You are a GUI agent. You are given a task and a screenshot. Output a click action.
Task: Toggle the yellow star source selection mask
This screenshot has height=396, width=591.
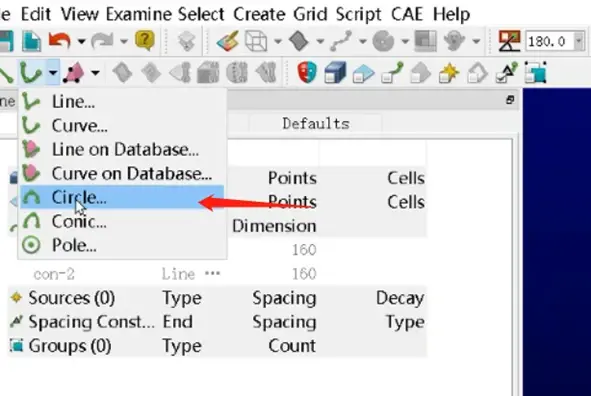[449, 72]
